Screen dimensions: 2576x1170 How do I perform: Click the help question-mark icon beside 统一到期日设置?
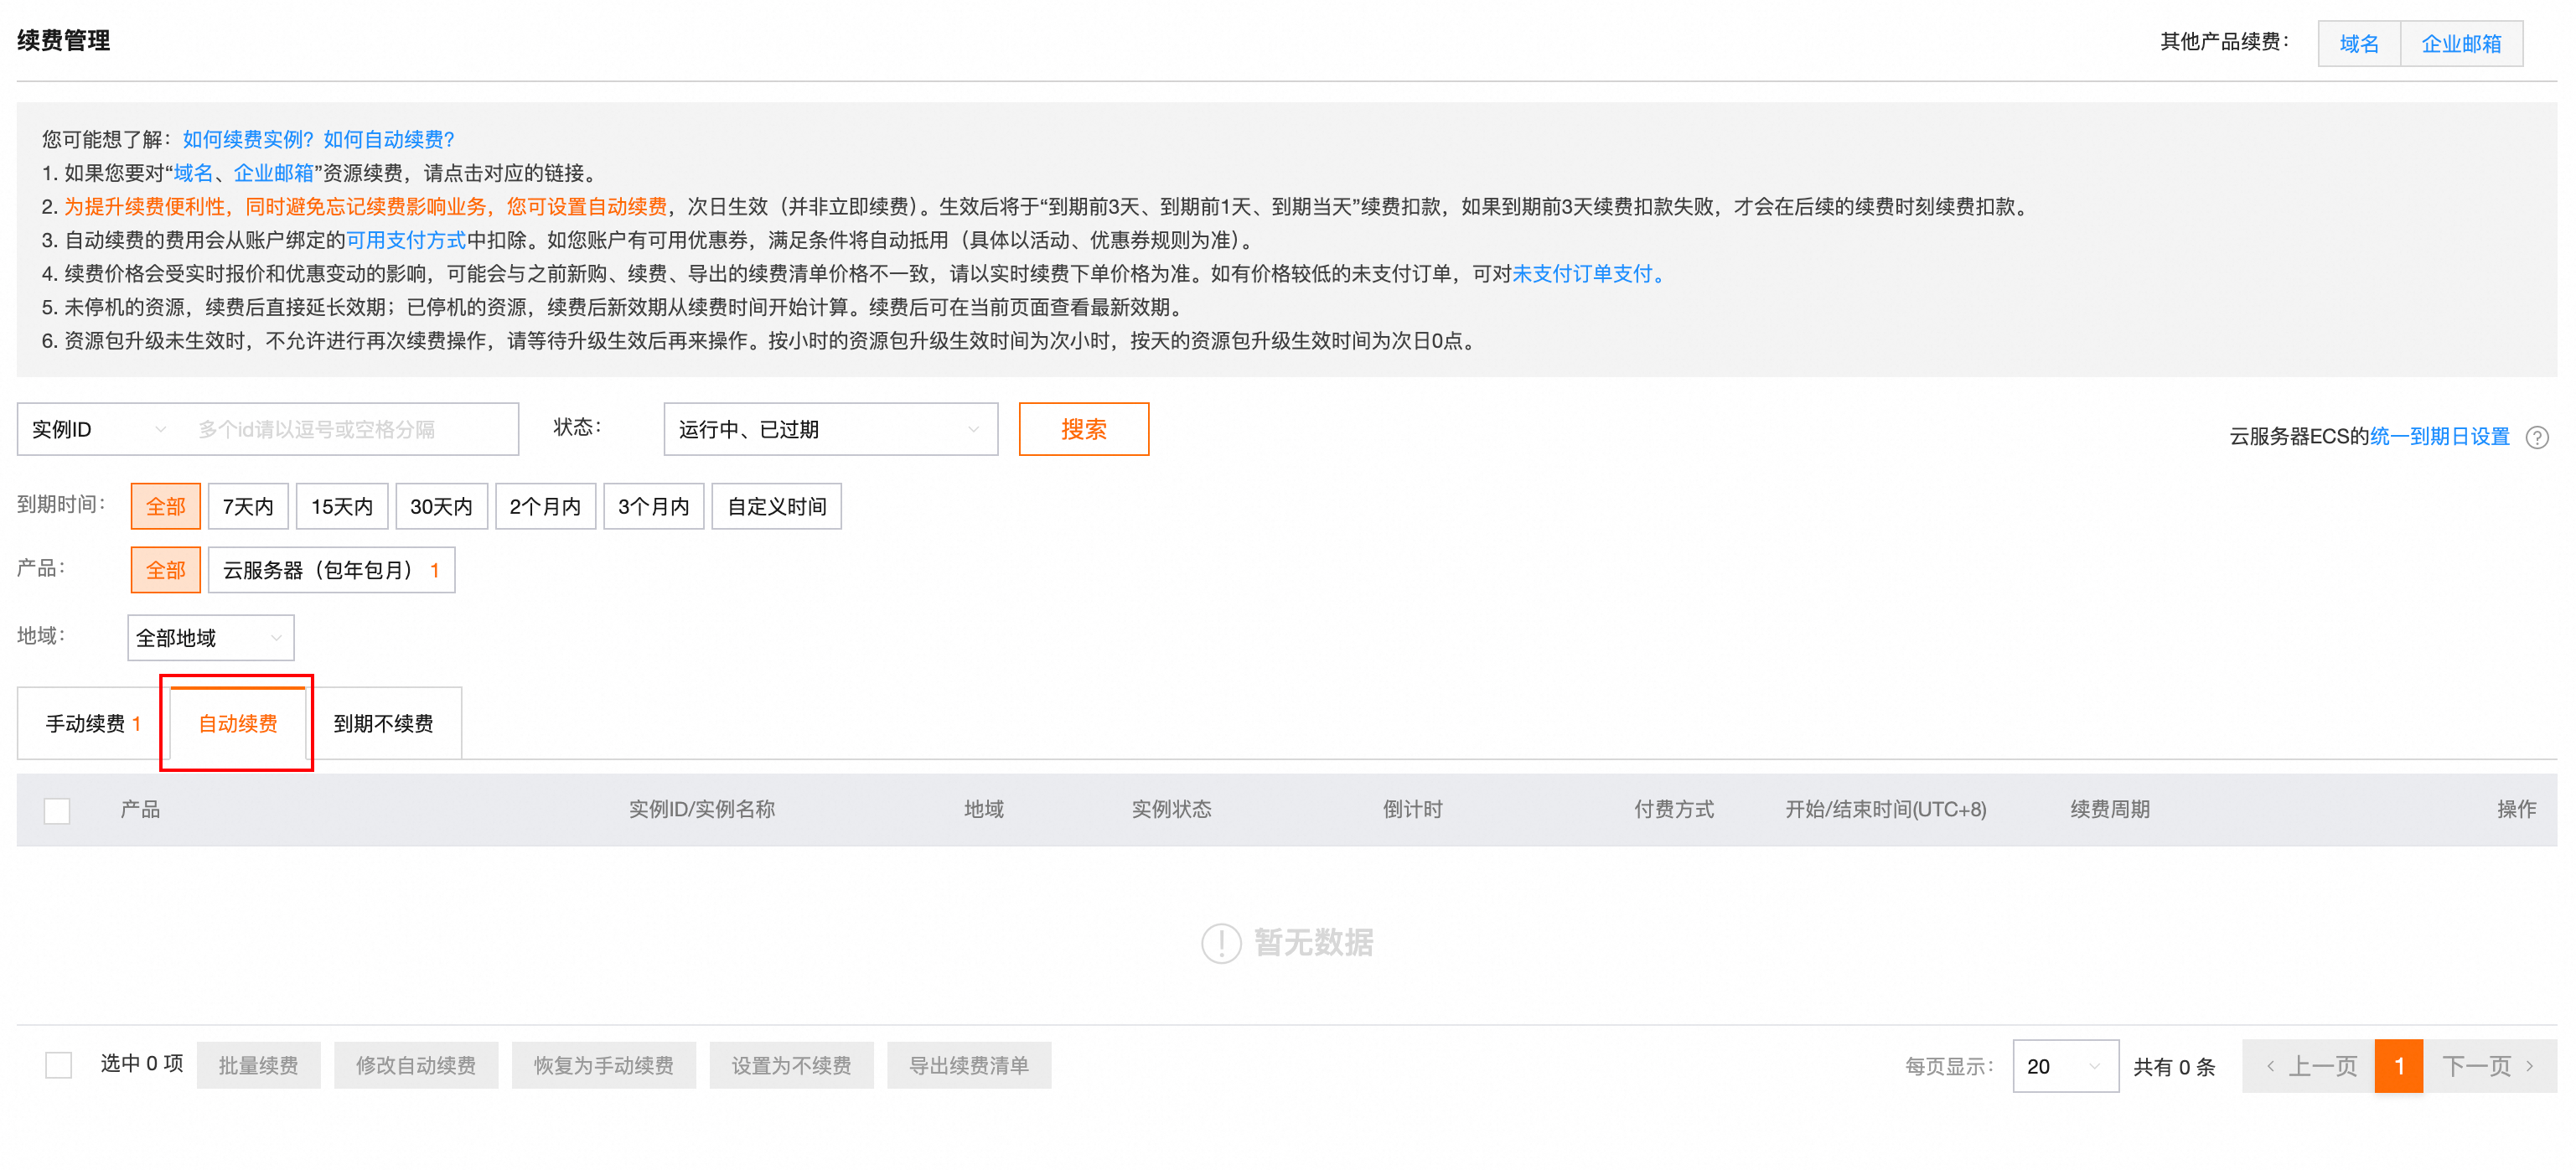click(x=2536, y=437)
